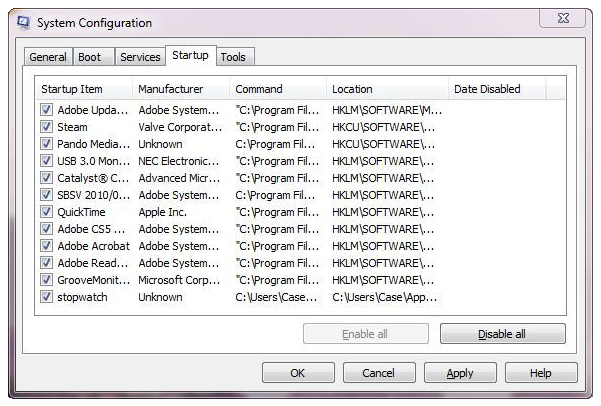Confirm with the OK button
Screen dimensions: 601x406
[298, 373]
